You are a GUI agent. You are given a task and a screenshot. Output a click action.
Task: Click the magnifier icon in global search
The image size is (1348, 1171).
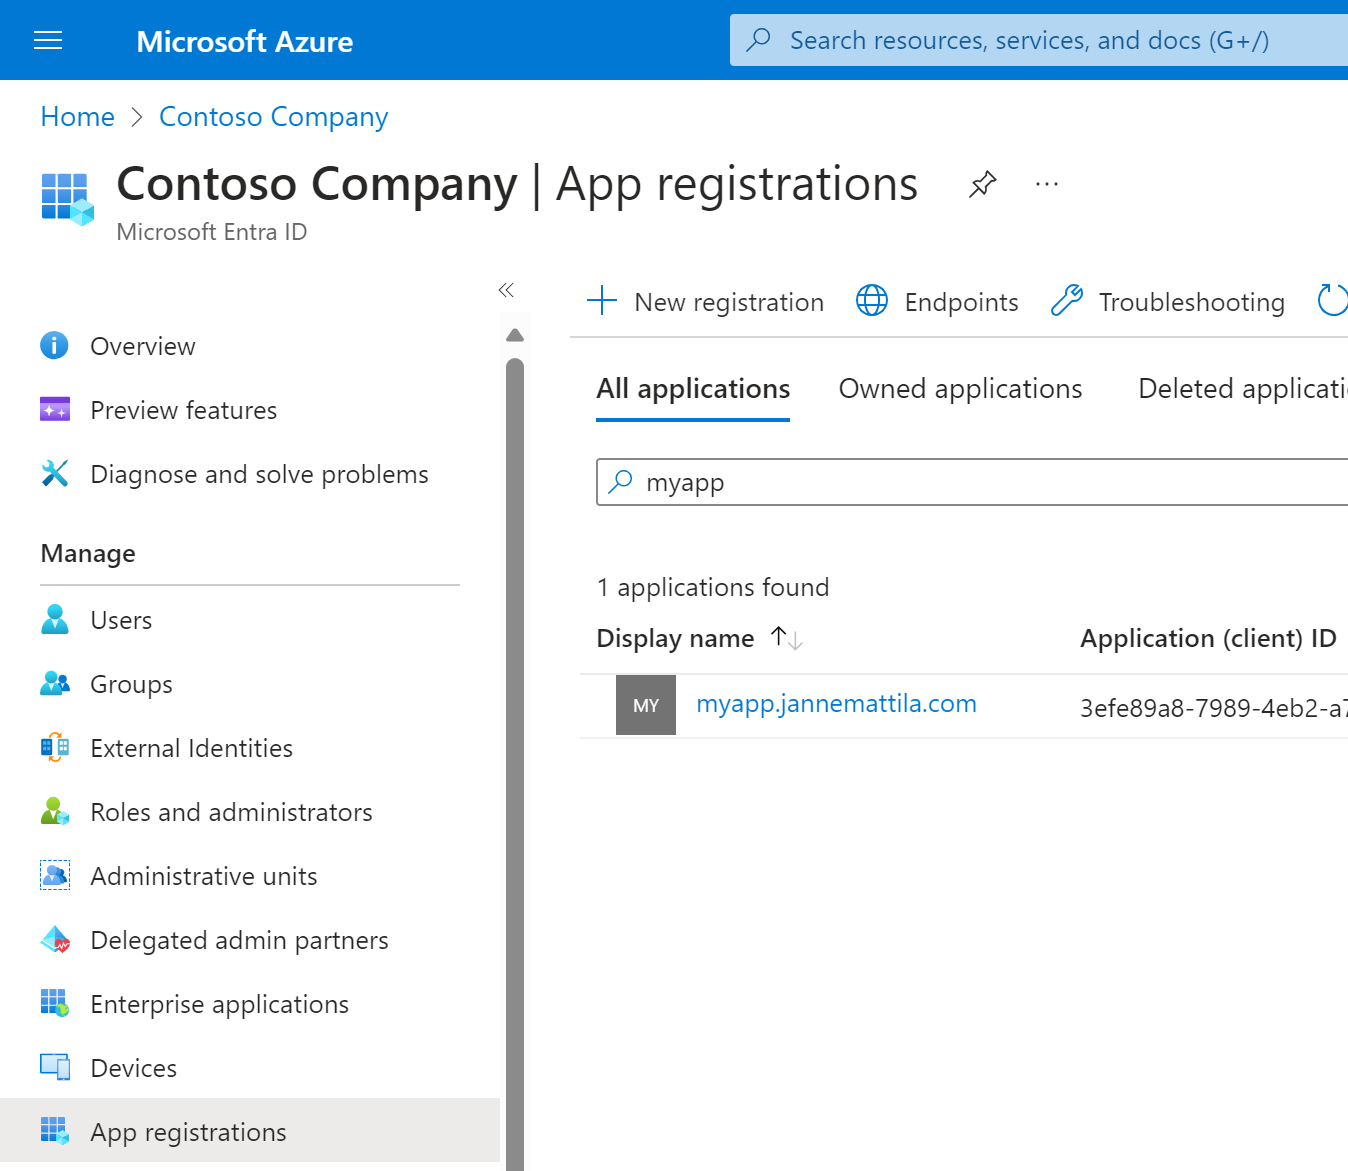(759, 40)
